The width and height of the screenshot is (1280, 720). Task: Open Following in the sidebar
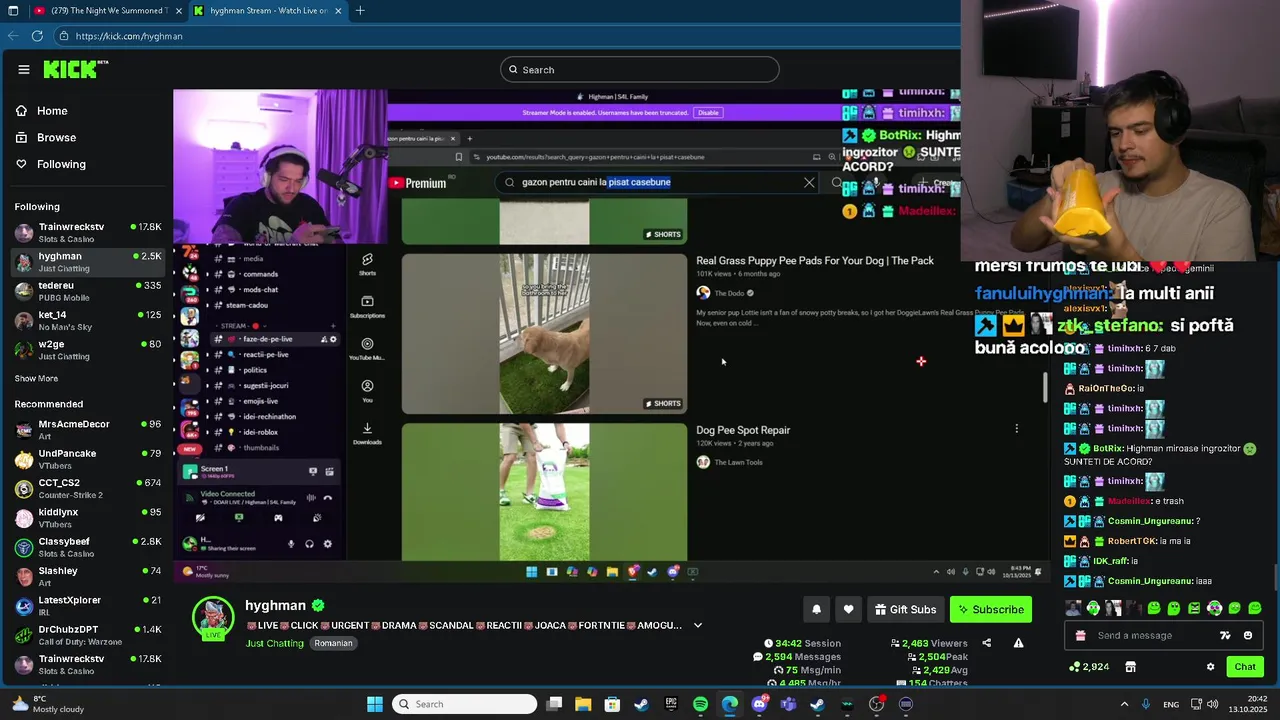61,164
